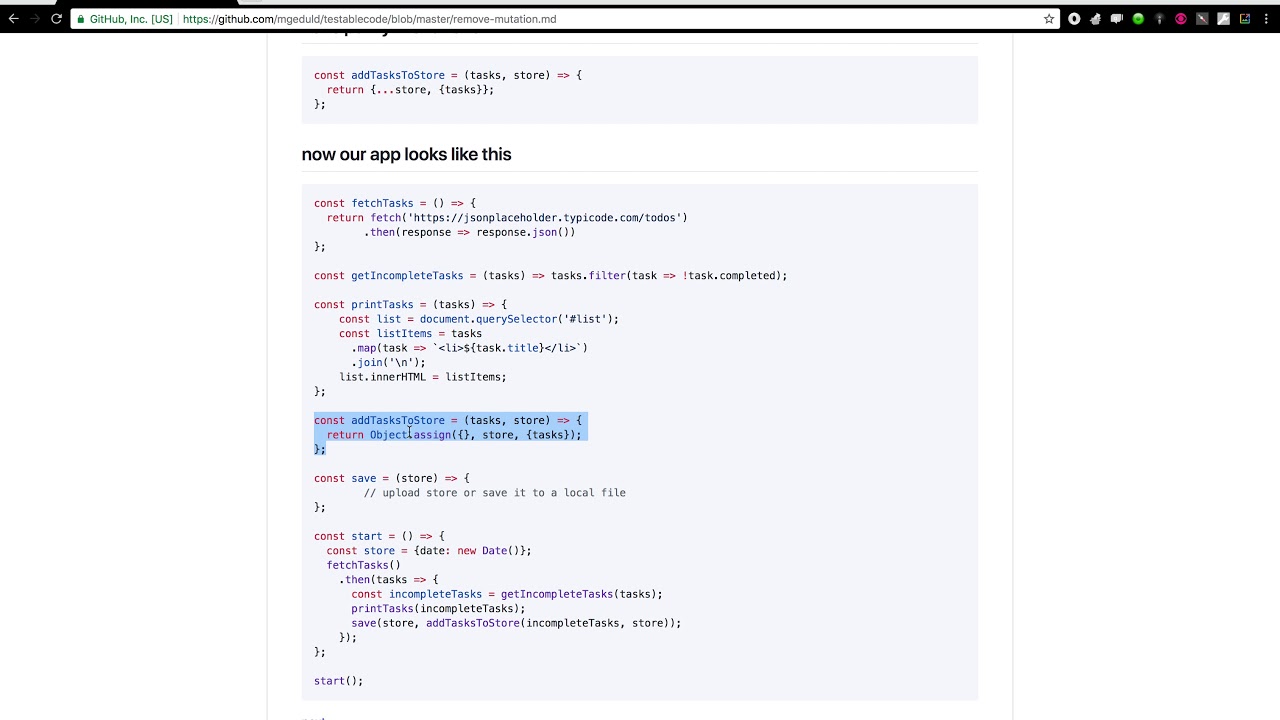This screenshot has width=1280, height=720.
Task: Click the 'save(store, addTasksToStore(...))' line
Action: coord(516,623)
